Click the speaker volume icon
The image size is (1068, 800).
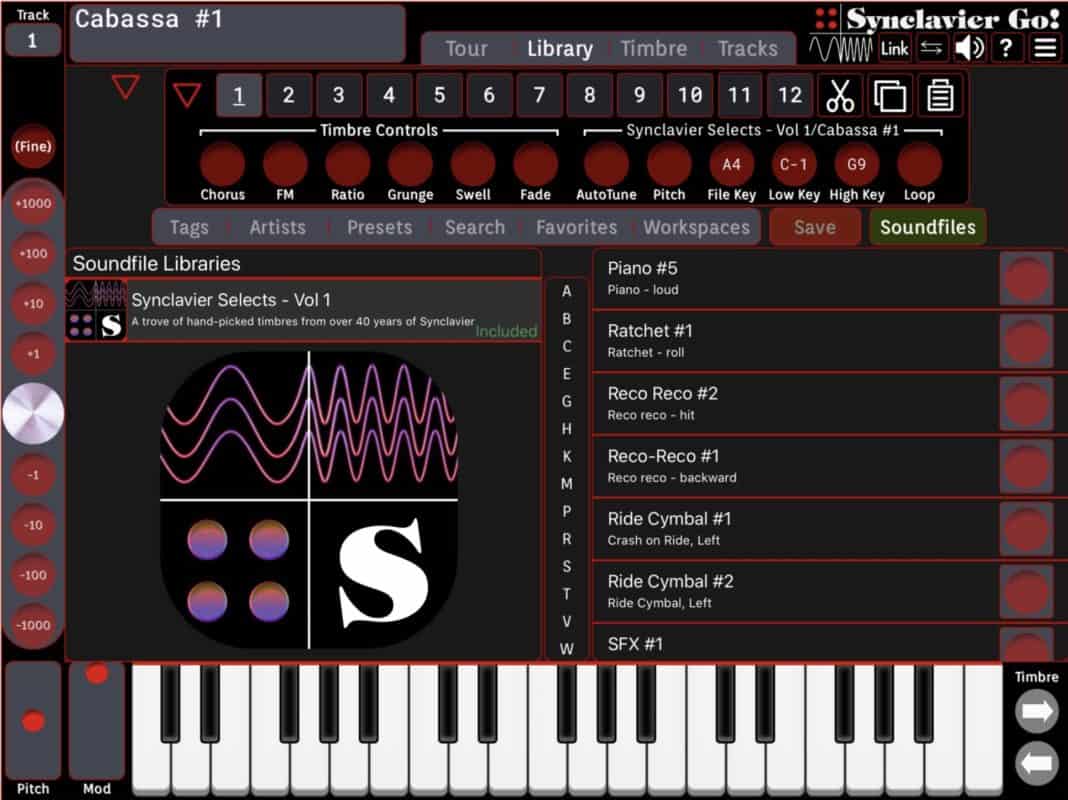(969, 46)
